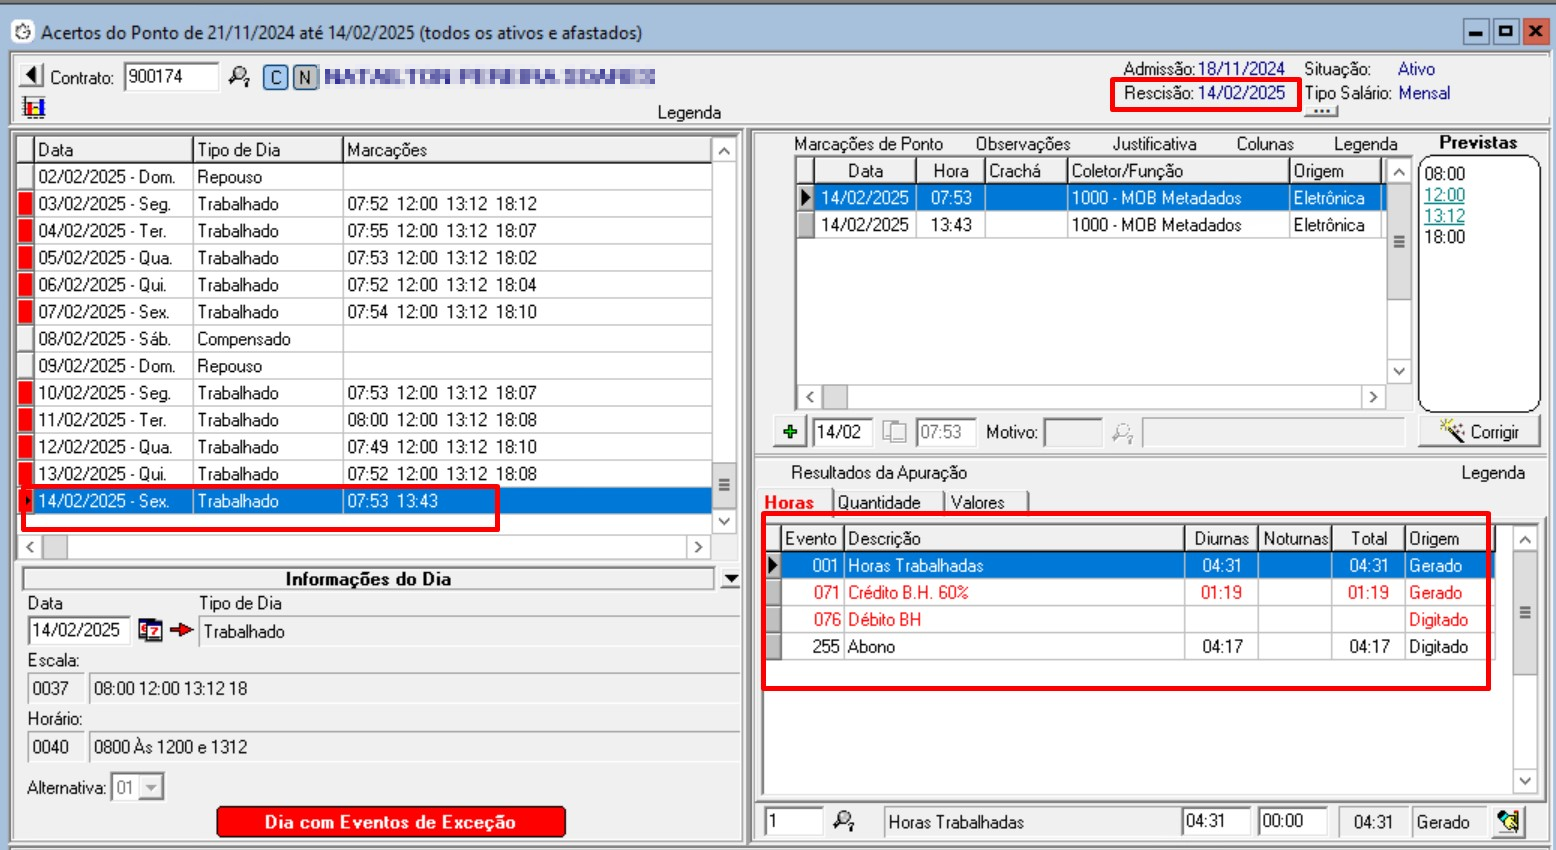
Task: Click the event number field showing 1
Action: pyautogui.click(x=794, y=822)
